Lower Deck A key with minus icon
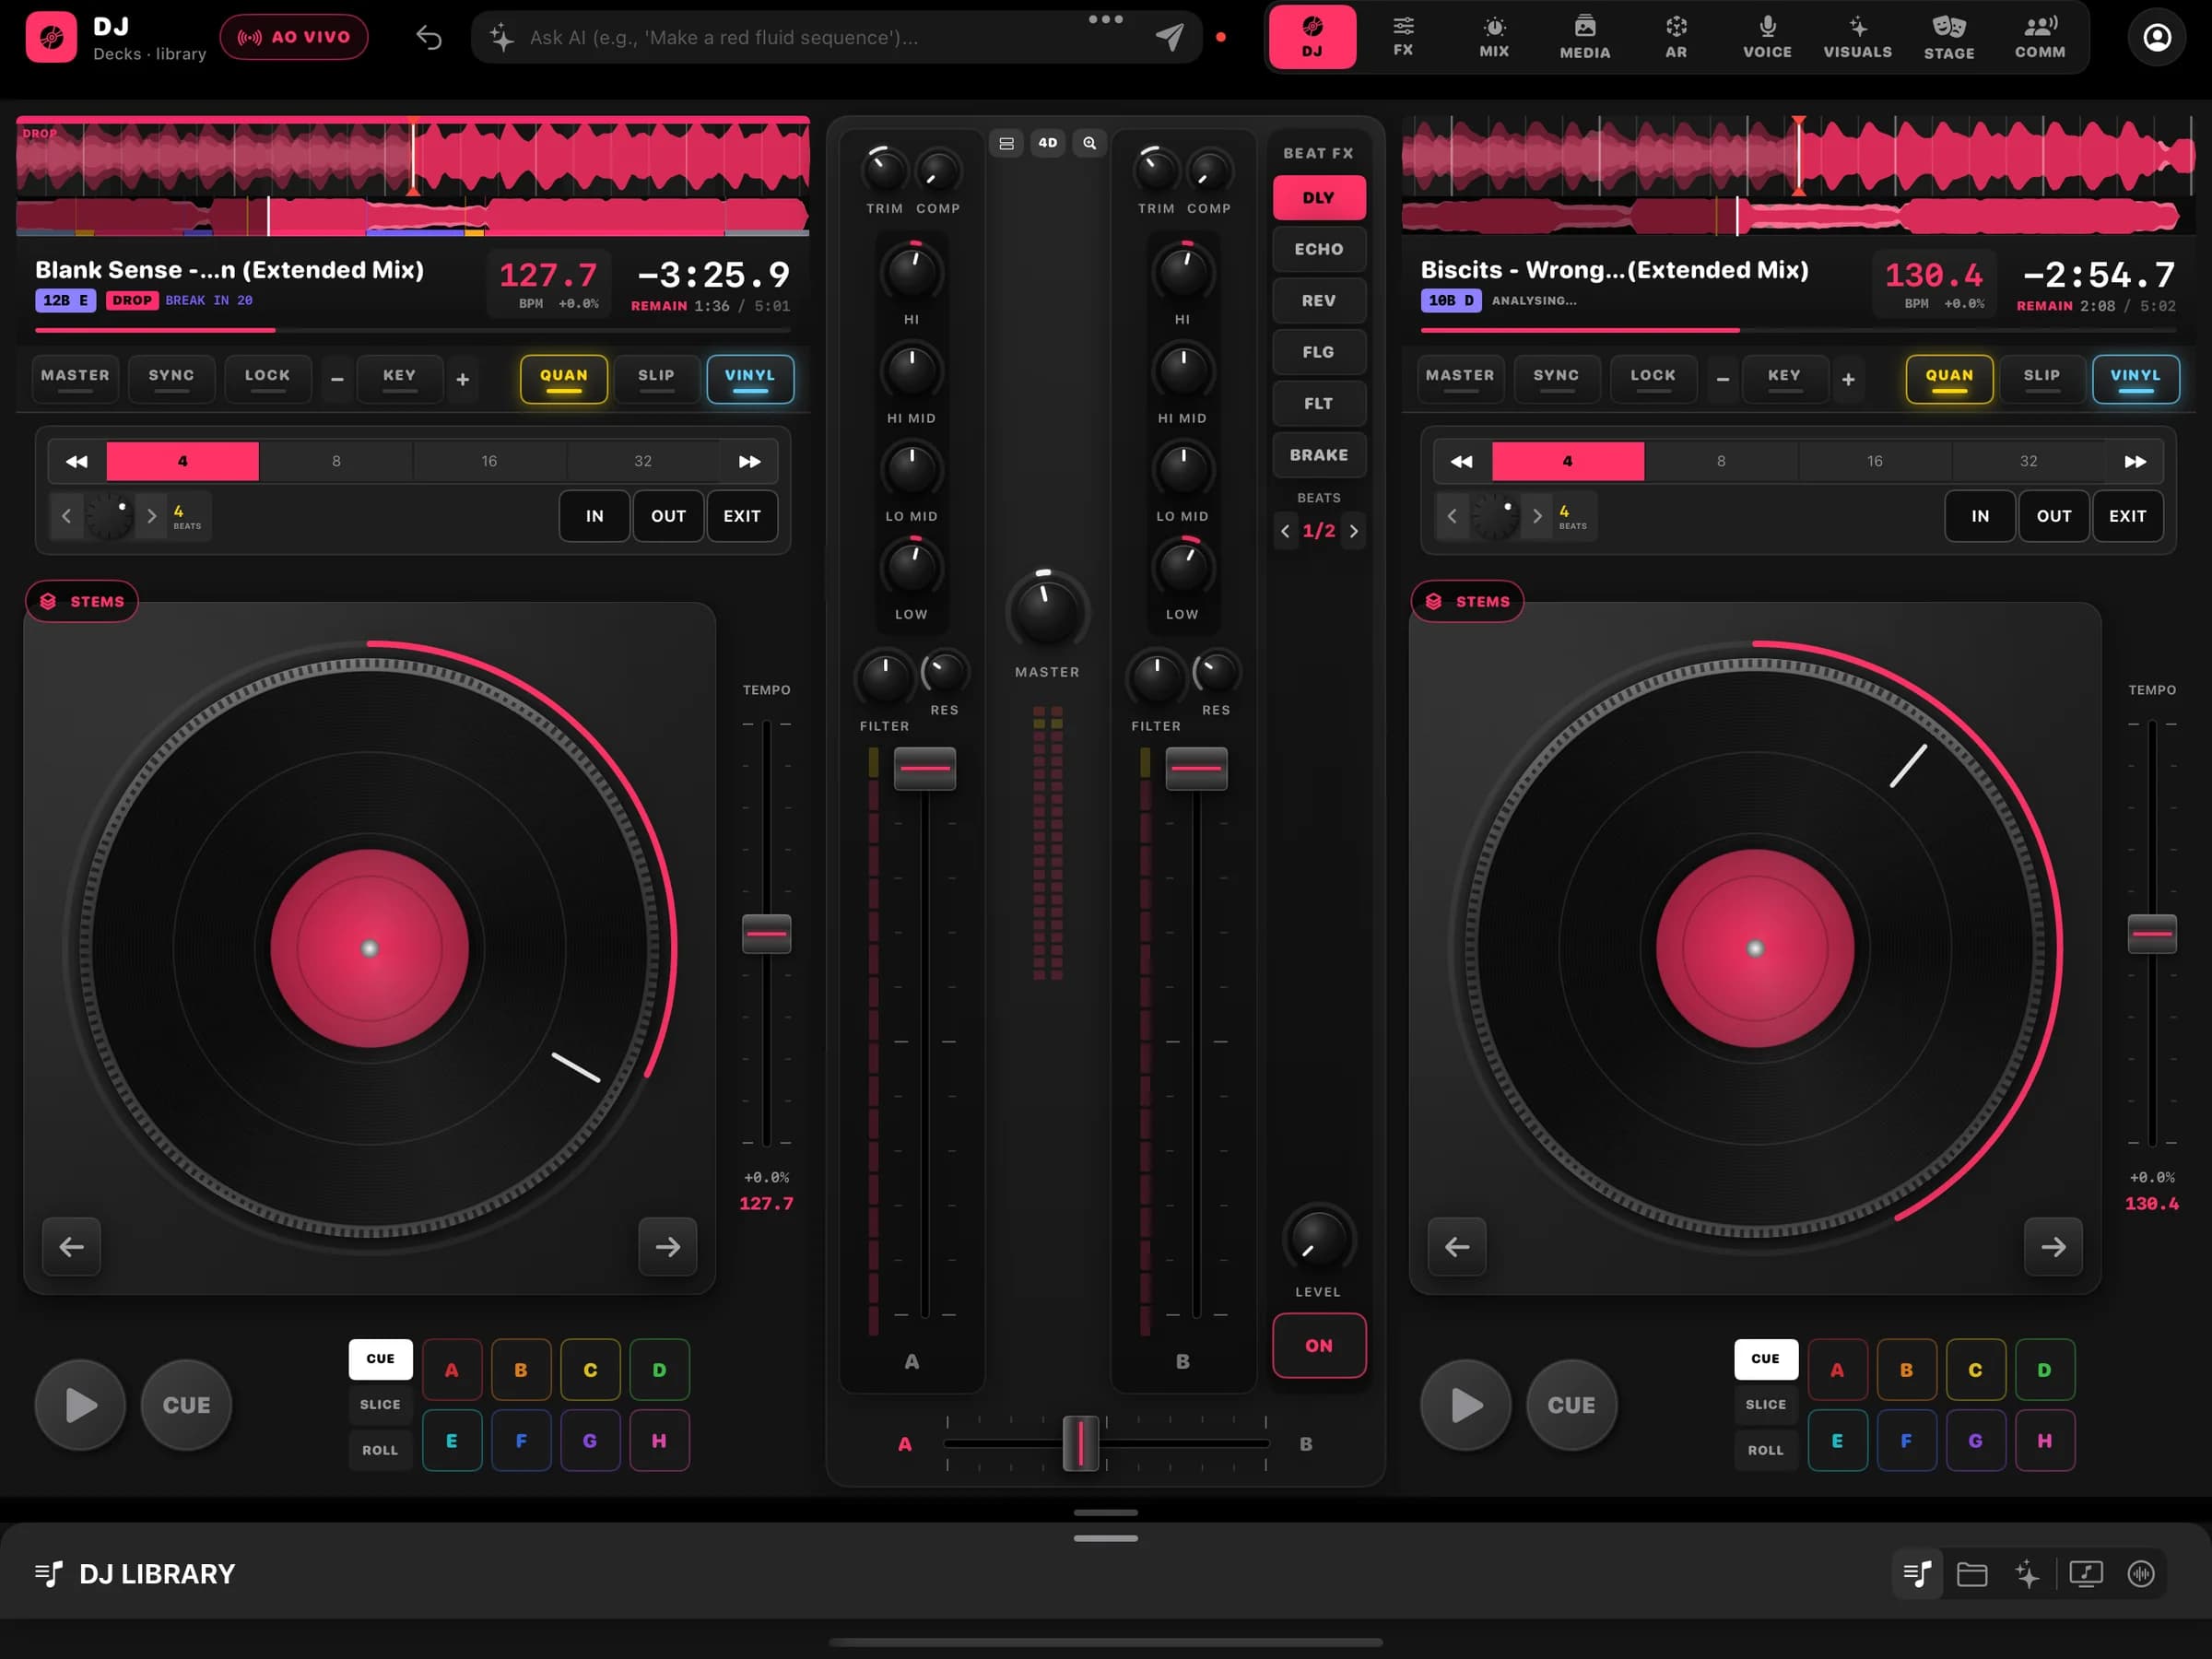Screen dimensions: 2212x1659 pos(337,379)
